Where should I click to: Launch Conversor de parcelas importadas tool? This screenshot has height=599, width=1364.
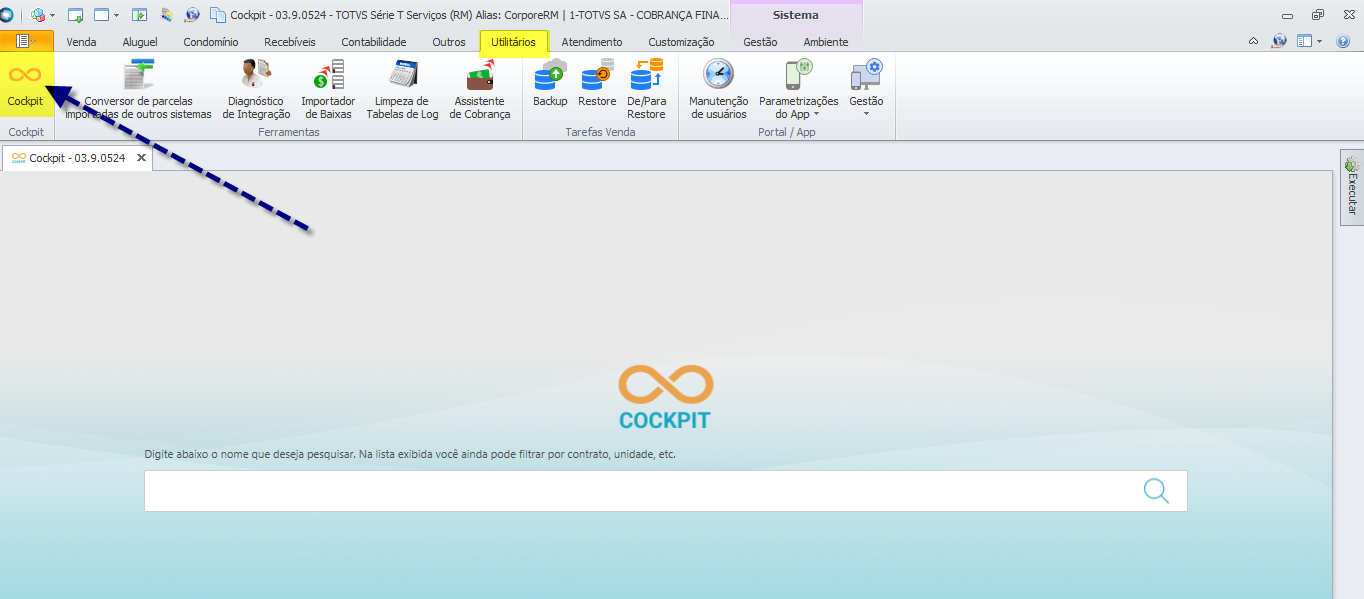(138, 89)
